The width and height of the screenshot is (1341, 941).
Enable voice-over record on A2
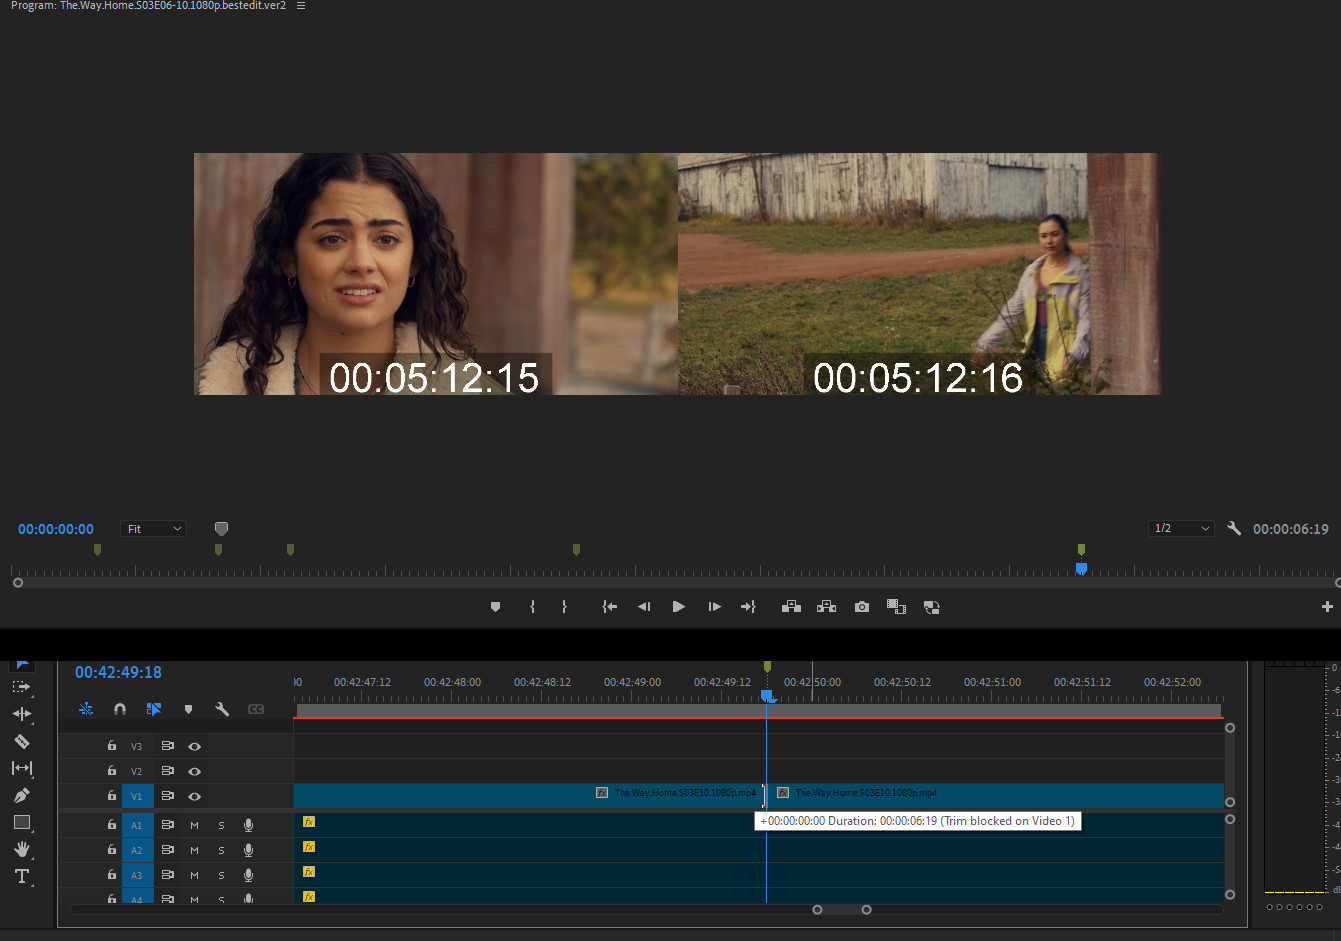pos(248,850)
